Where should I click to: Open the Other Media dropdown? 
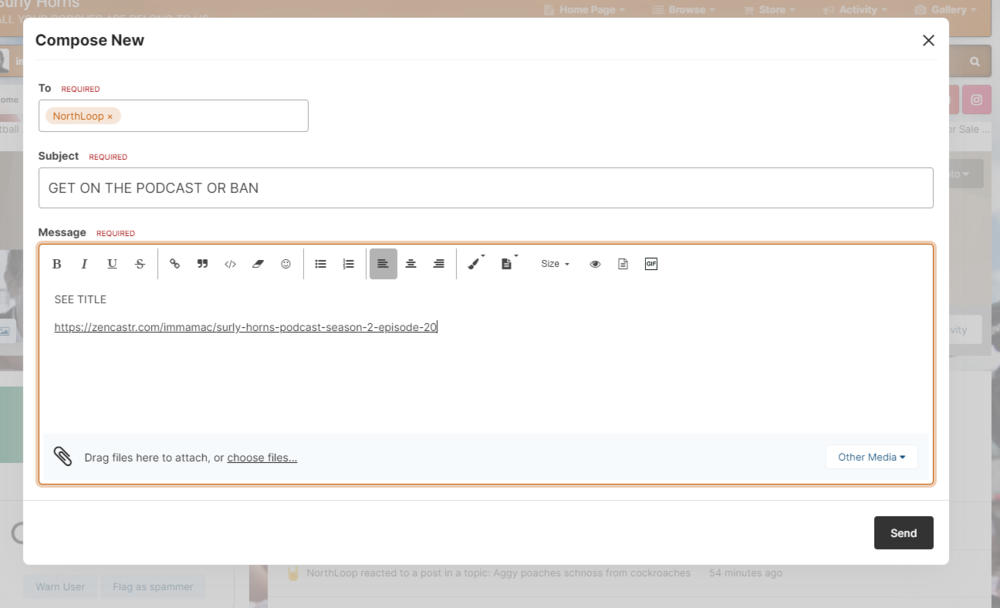tap(871, 457)
